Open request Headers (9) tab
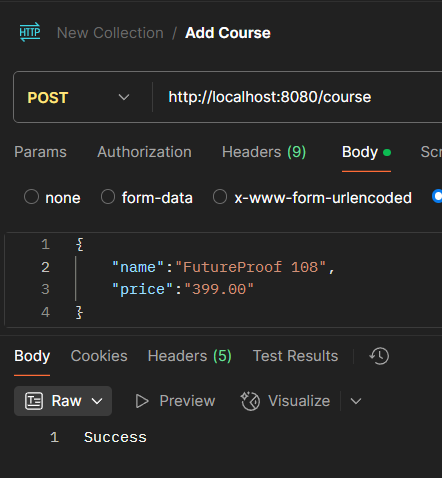Image resolution: width=442 pixels, height=478 pixels. pos(264,152)
